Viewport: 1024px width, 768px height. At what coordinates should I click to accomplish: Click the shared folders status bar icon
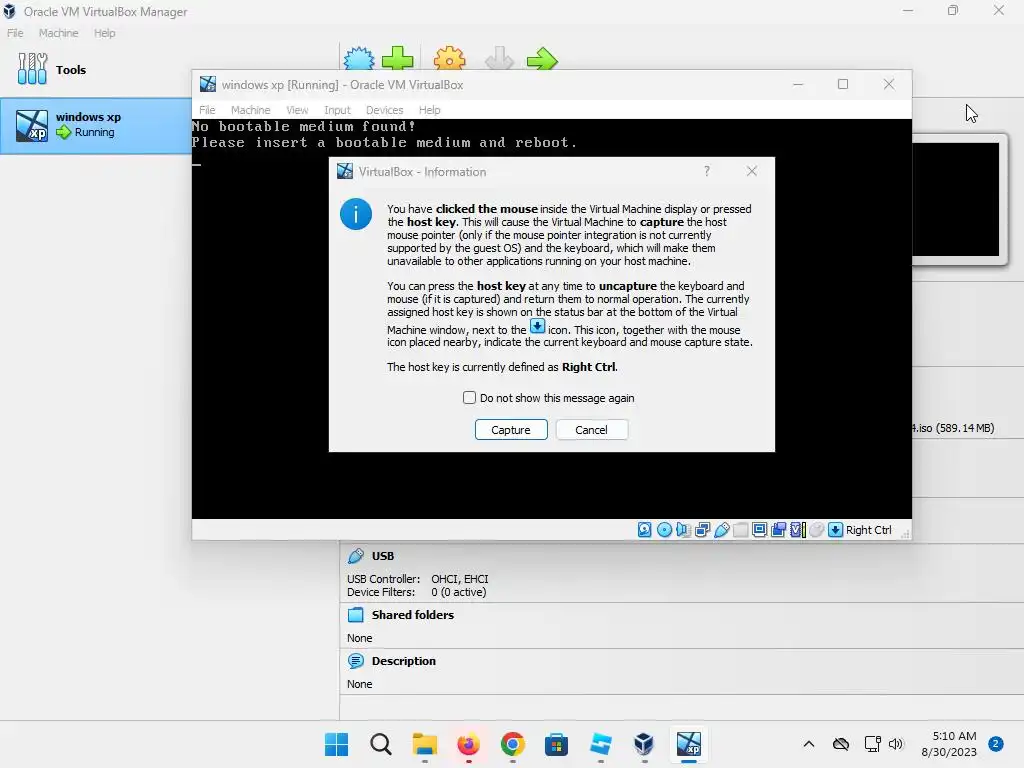click(741, 530)
